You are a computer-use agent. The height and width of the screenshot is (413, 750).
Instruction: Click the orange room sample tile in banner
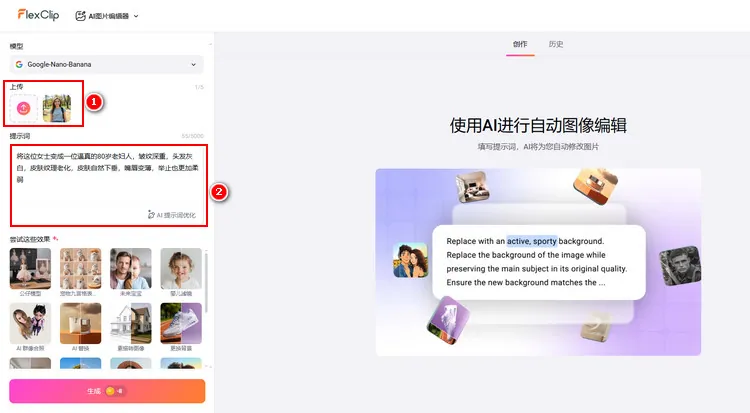point(595,185)
